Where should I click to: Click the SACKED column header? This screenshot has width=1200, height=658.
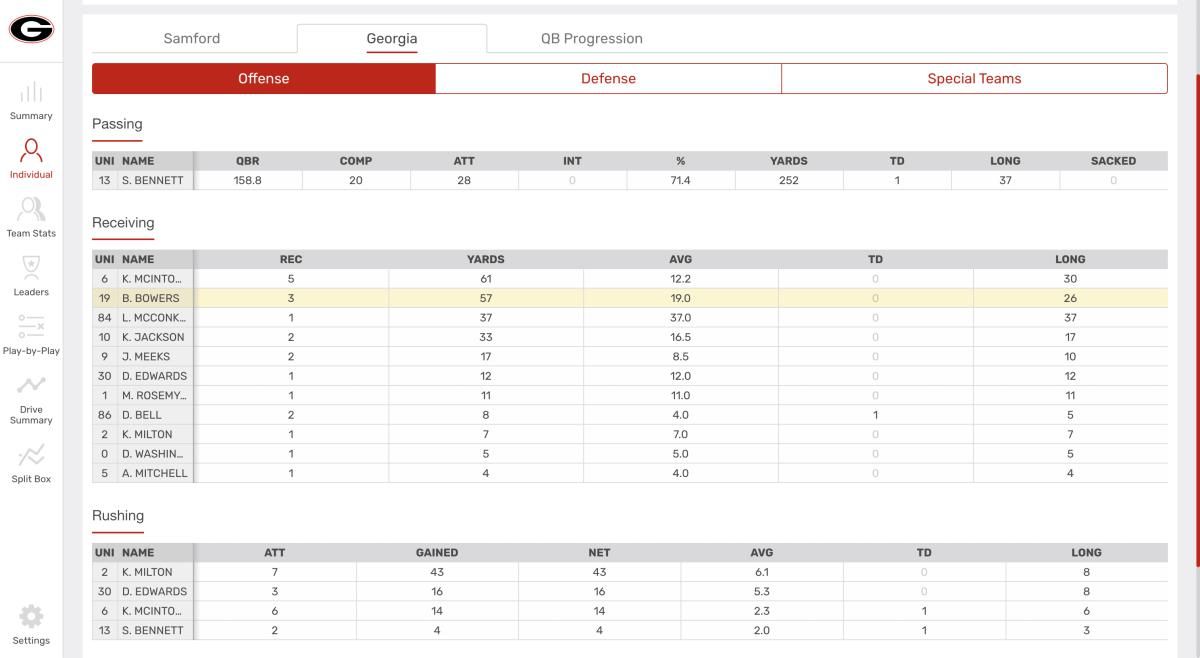(1114, 161)
